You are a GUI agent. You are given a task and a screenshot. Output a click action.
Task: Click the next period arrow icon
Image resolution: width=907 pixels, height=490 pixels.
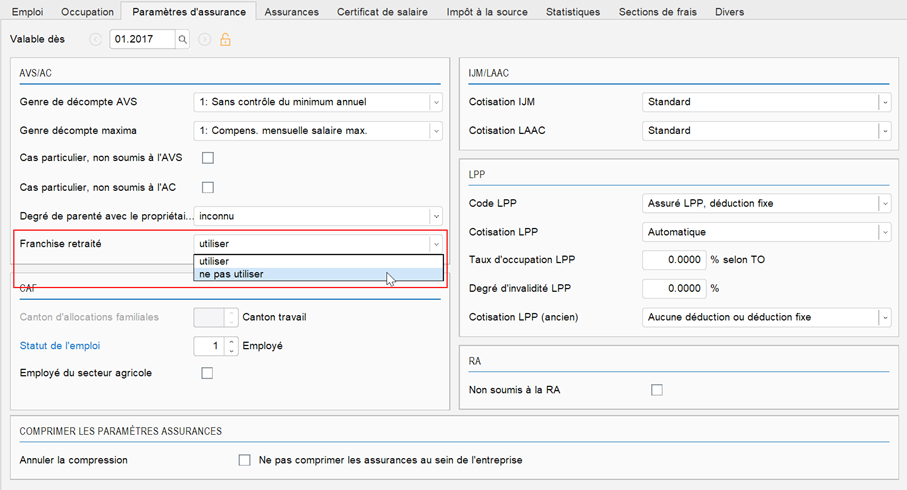pyautogui.click(x=204, y=39)
